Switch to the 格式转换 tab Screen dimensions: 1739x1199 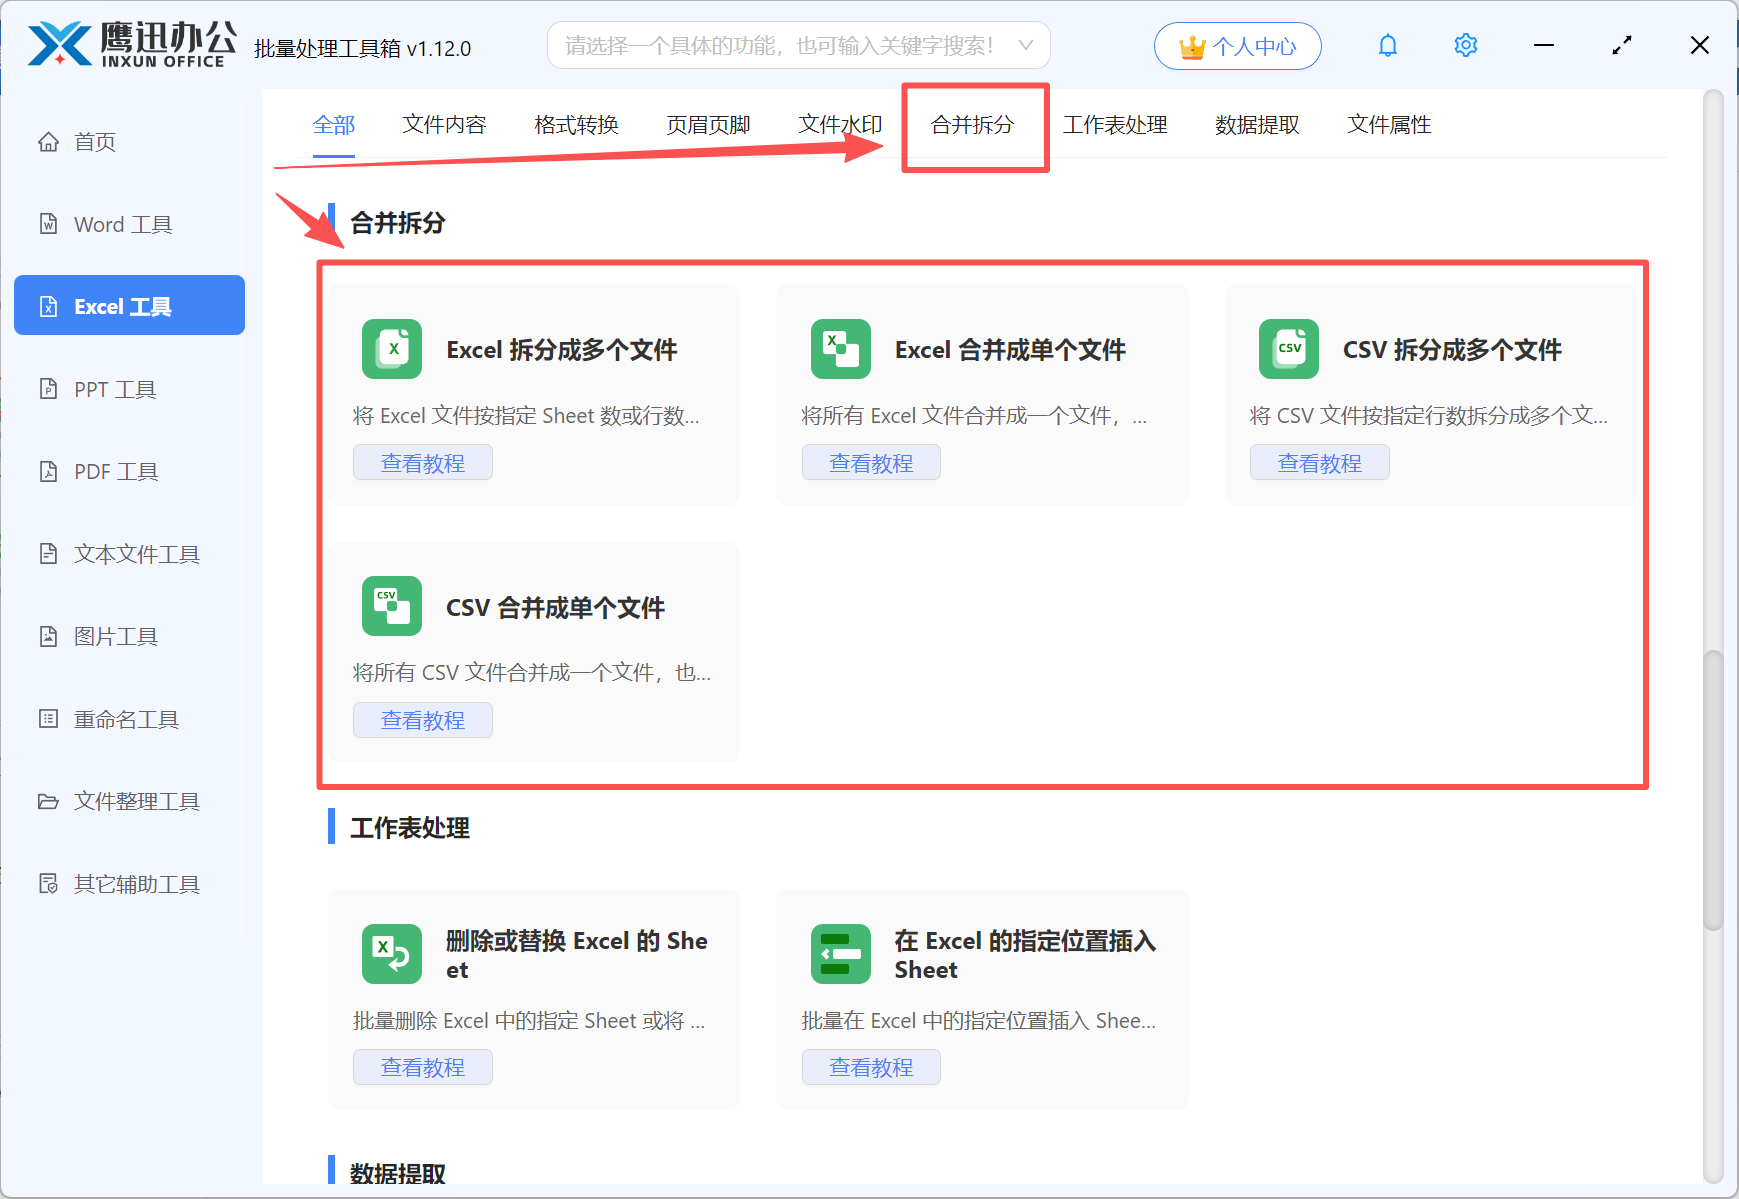[576, 125]
